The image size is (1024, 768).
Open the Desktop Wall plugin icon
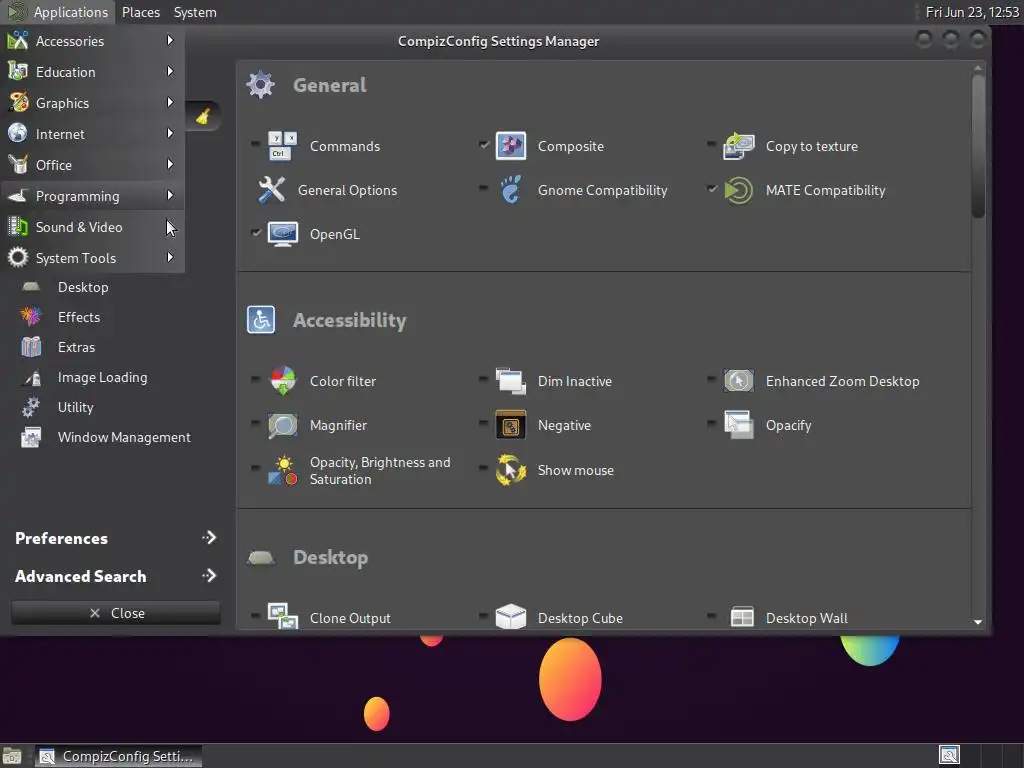coord(742,617)
